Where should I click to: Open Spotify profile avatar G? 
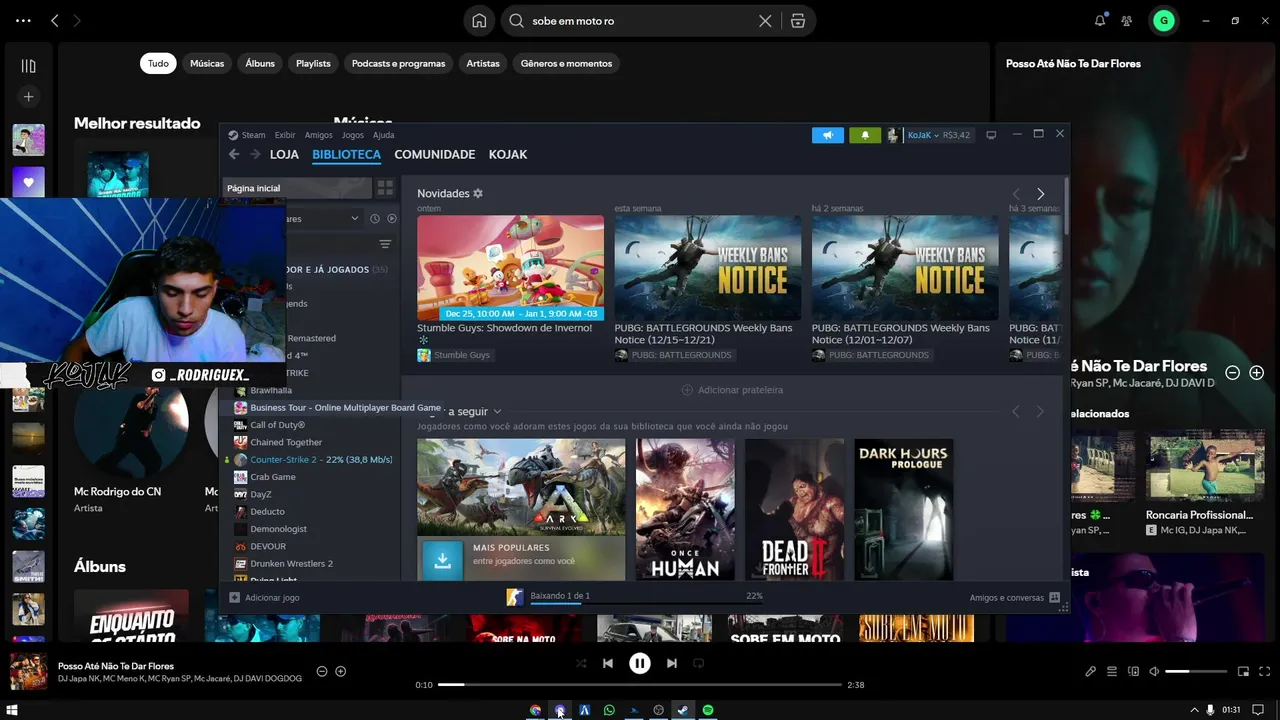(x=1163, y=20)
